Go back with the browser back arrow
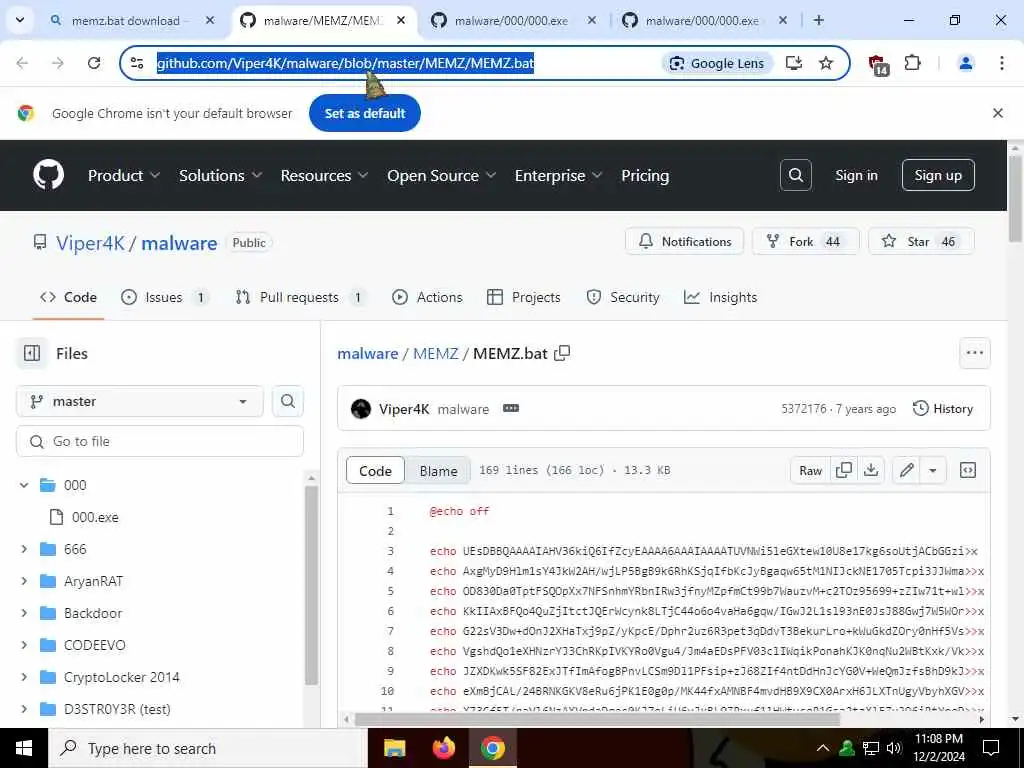This screenshot has width=1024, height=768. 22,63
